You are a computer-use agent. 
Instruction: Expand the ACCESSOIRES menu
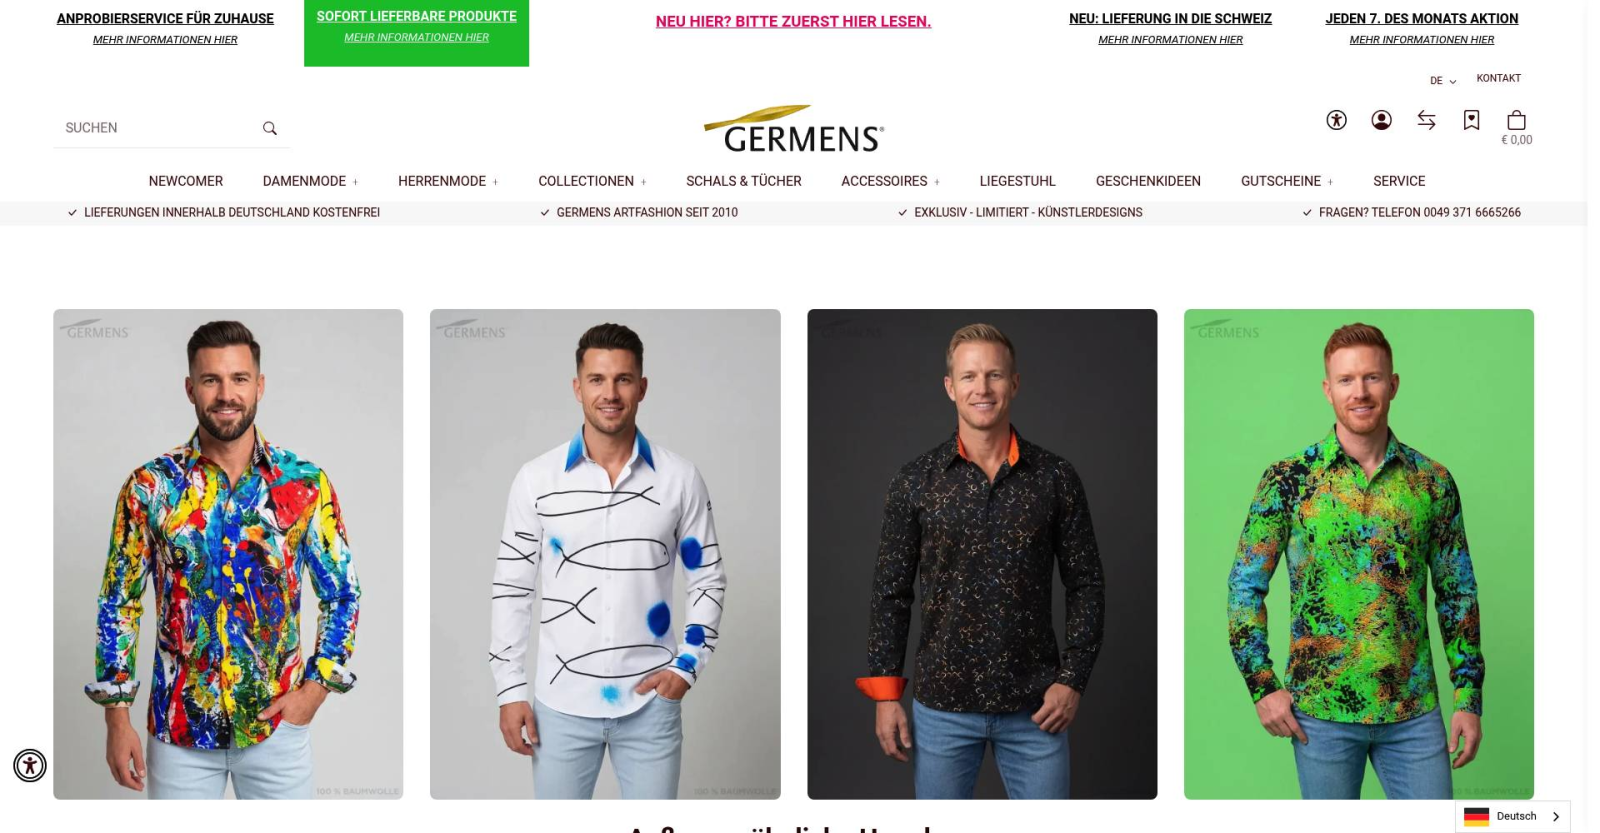[x=890, y=181]
